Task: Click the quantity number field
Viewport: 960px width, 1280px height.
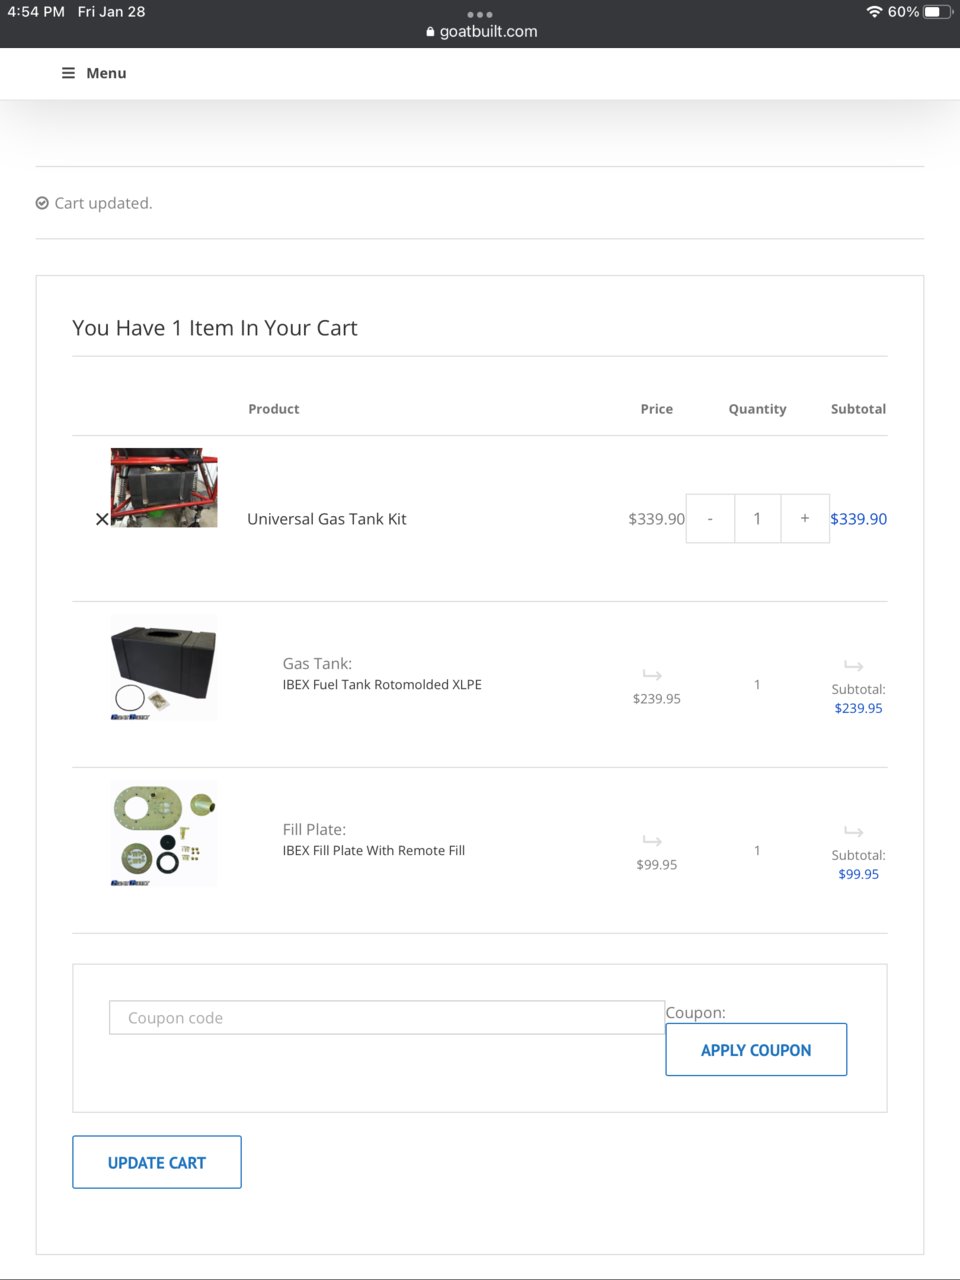Action: (x=757, y=518)
